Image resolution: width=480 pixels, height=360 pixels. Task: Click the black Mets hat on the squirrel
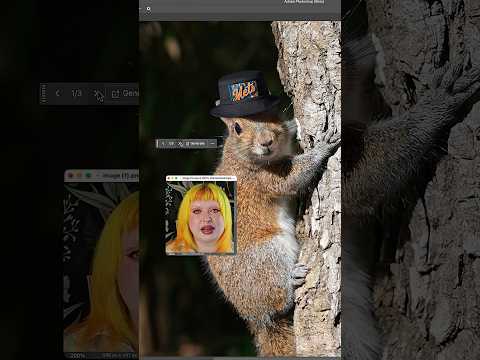click(x=245, y=94)
